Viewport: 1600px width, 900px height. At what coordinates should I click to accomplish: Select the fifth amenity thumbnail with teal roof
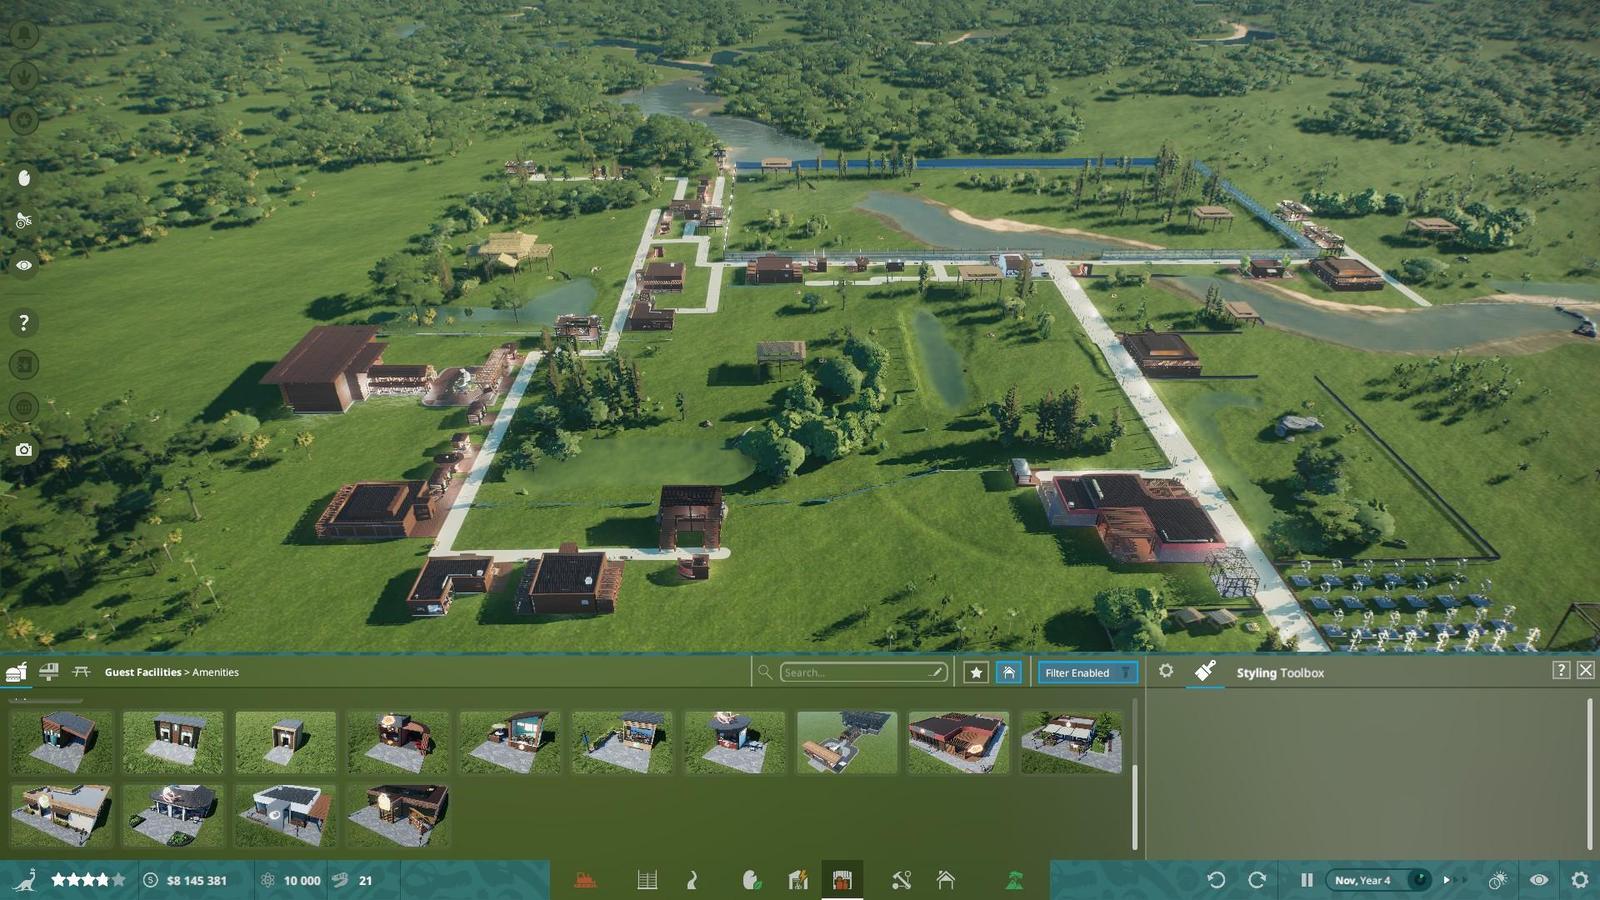coord(510,742)
